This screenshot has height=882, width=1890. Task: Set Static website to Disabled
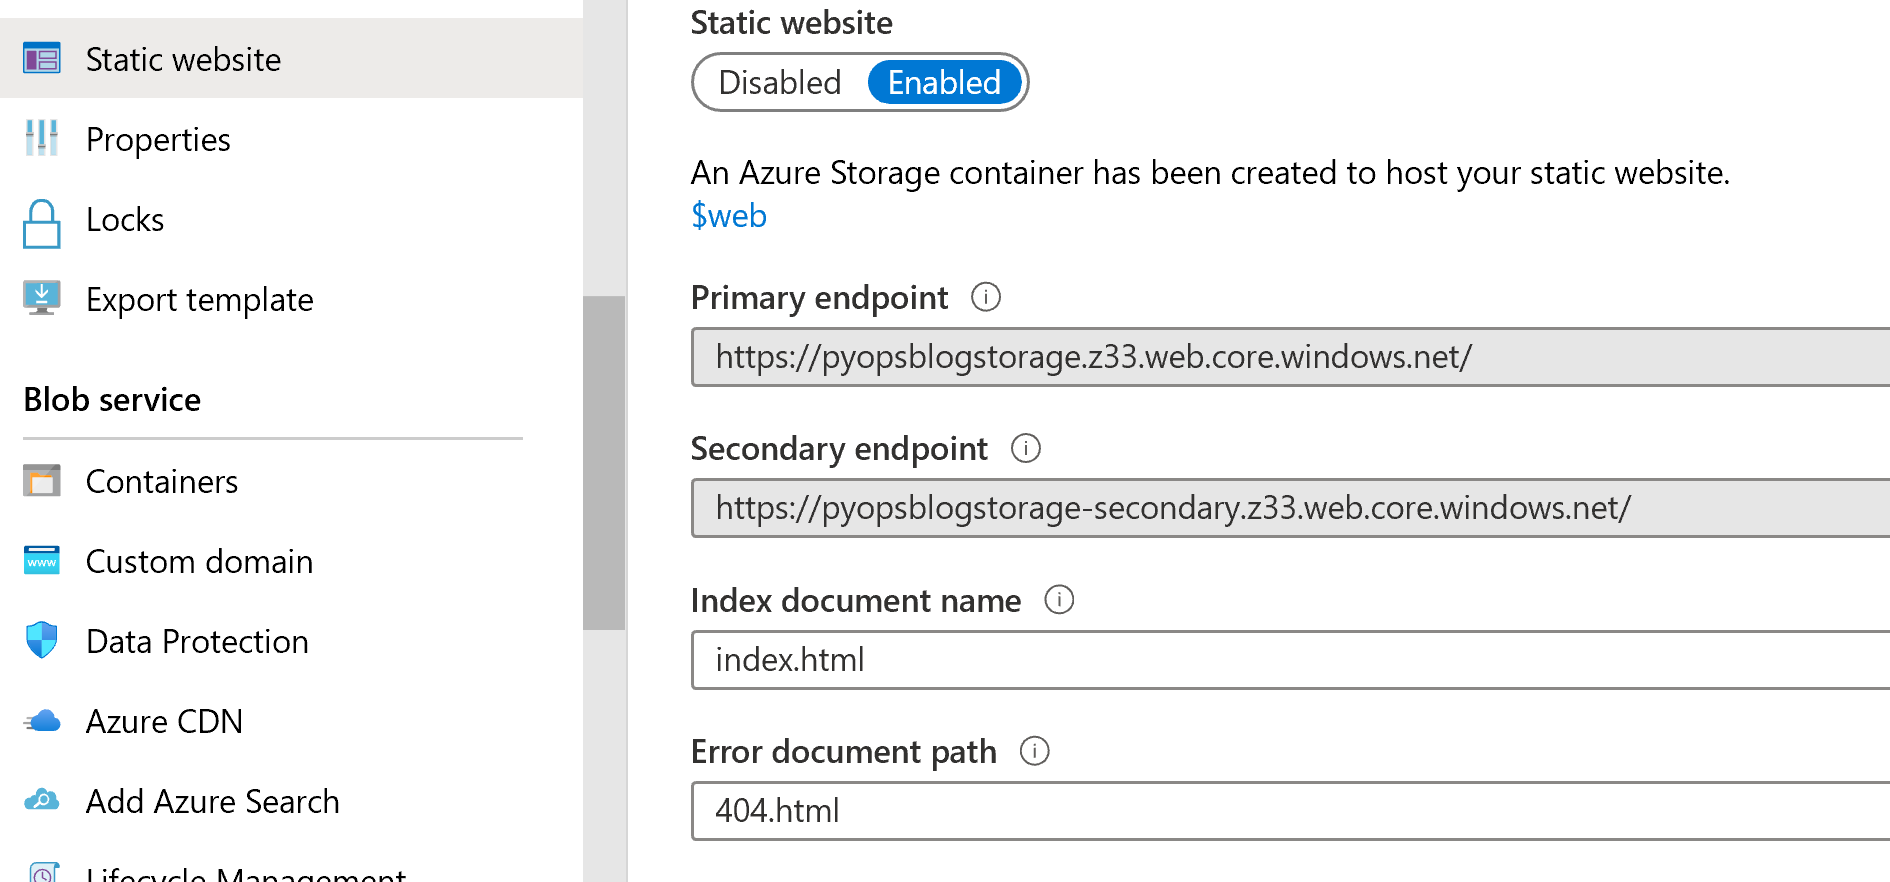(780, 82)
